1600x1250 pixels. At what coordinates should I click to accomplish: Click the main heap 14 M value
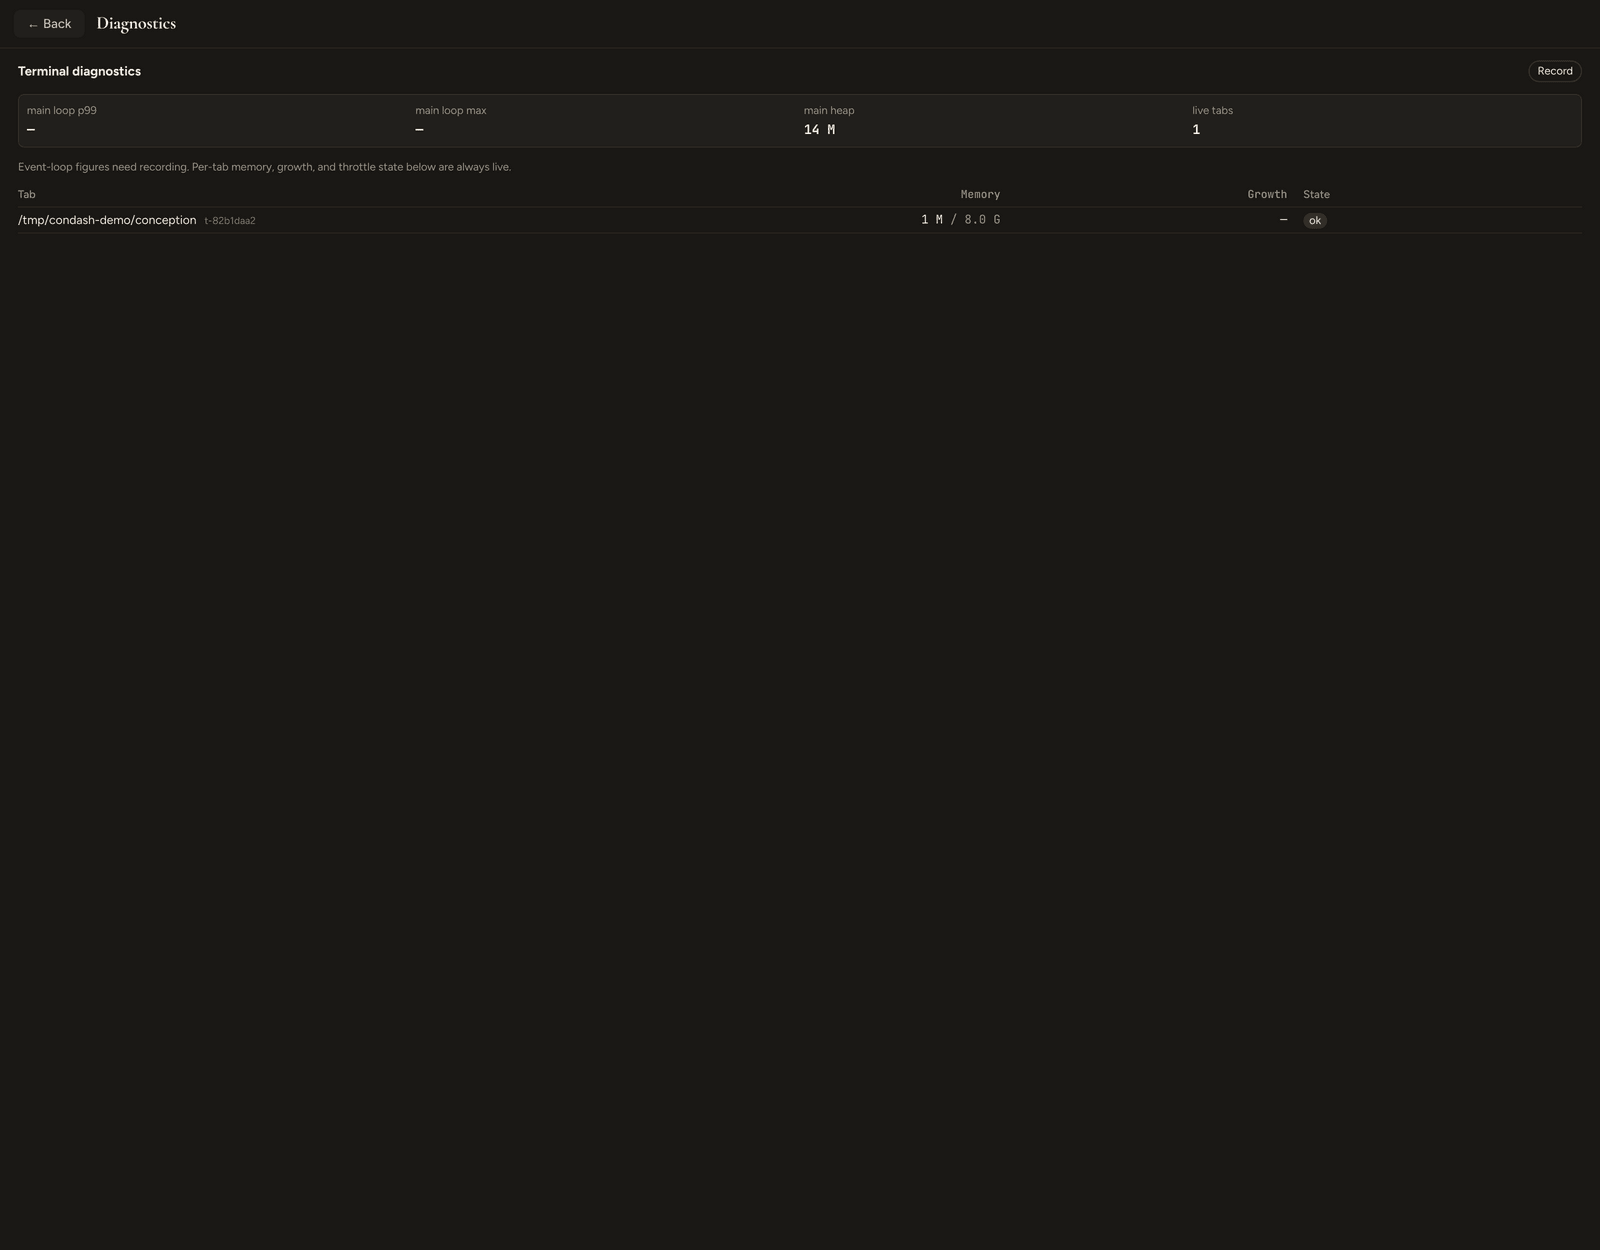coord(819,130)
